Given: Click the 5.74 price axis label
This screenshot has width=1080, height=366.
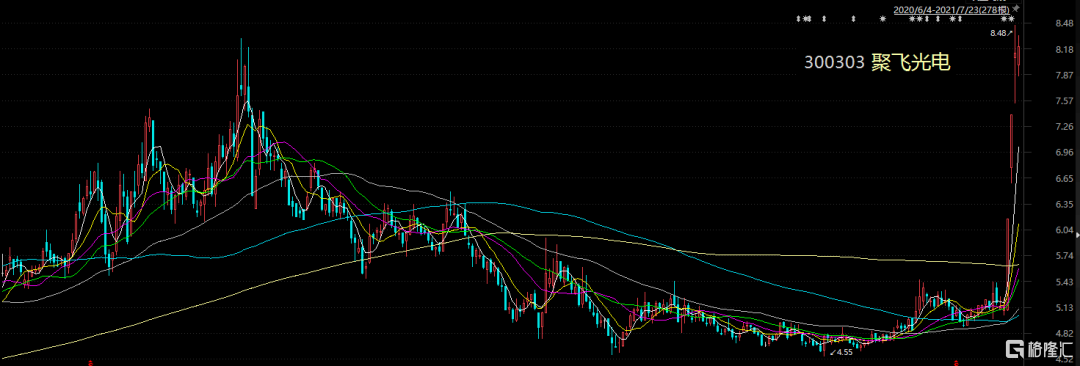Looking at the screenshot, I should (1063, 256).
